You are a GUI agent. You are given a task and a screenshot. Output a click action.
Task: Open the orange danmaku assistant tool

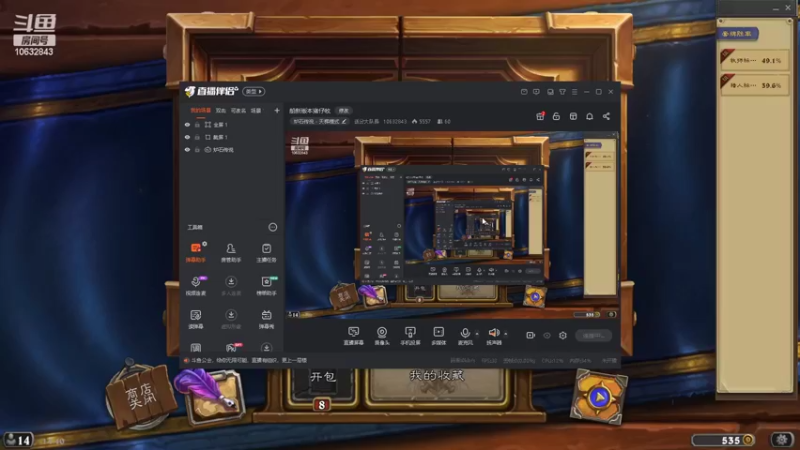point(195,252)
